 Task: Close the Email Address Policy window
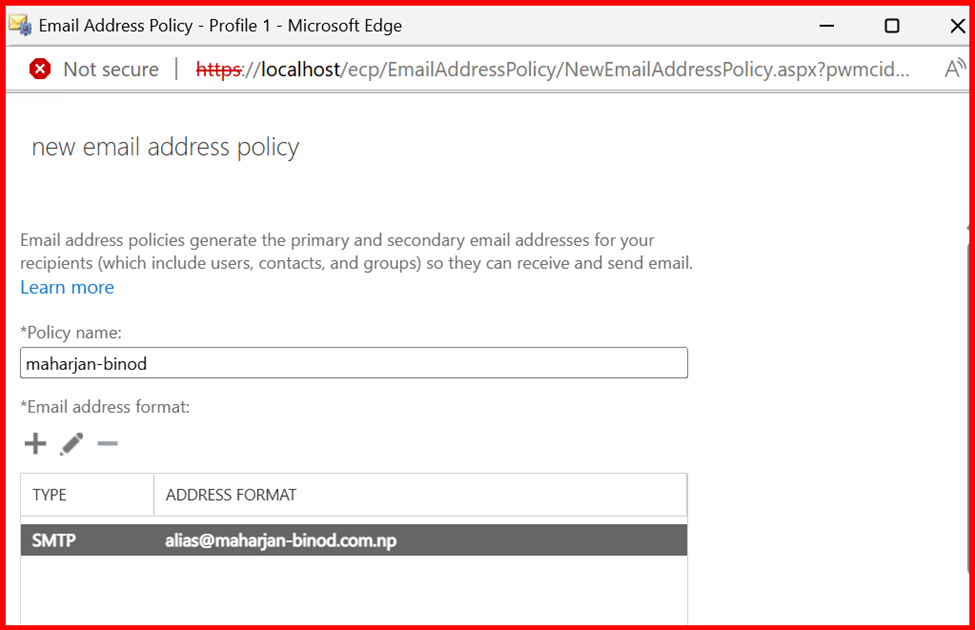[x=956, y=26]
